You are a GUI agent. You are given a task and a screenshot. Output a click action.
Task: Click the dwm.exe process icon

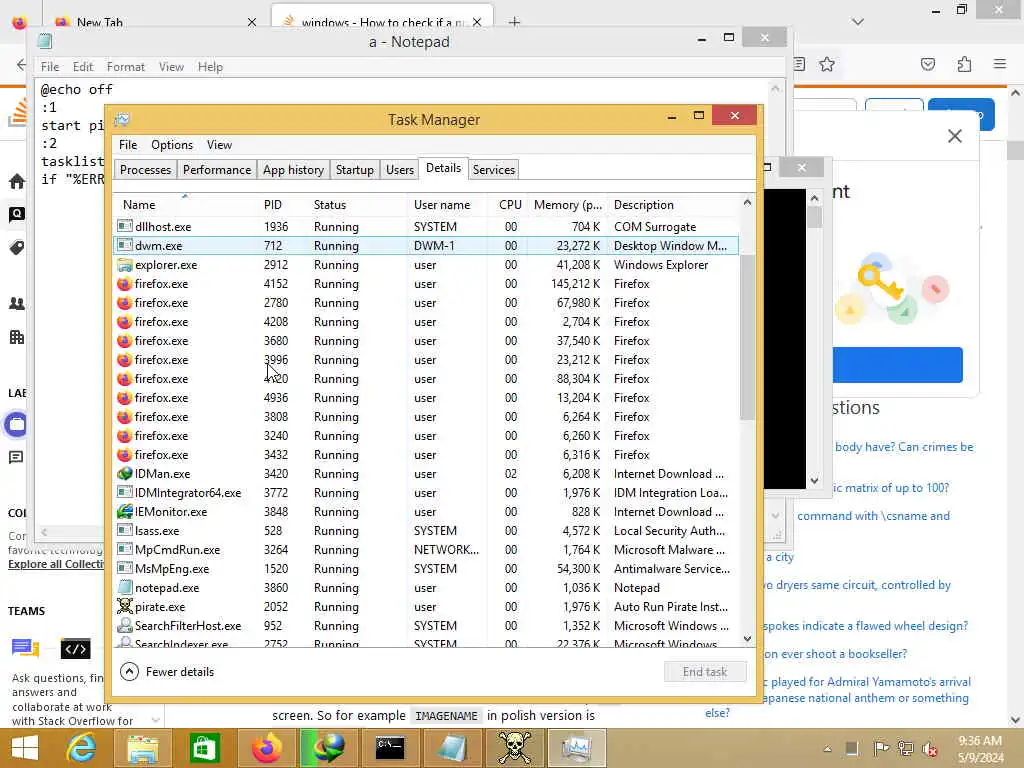[124, 246]
